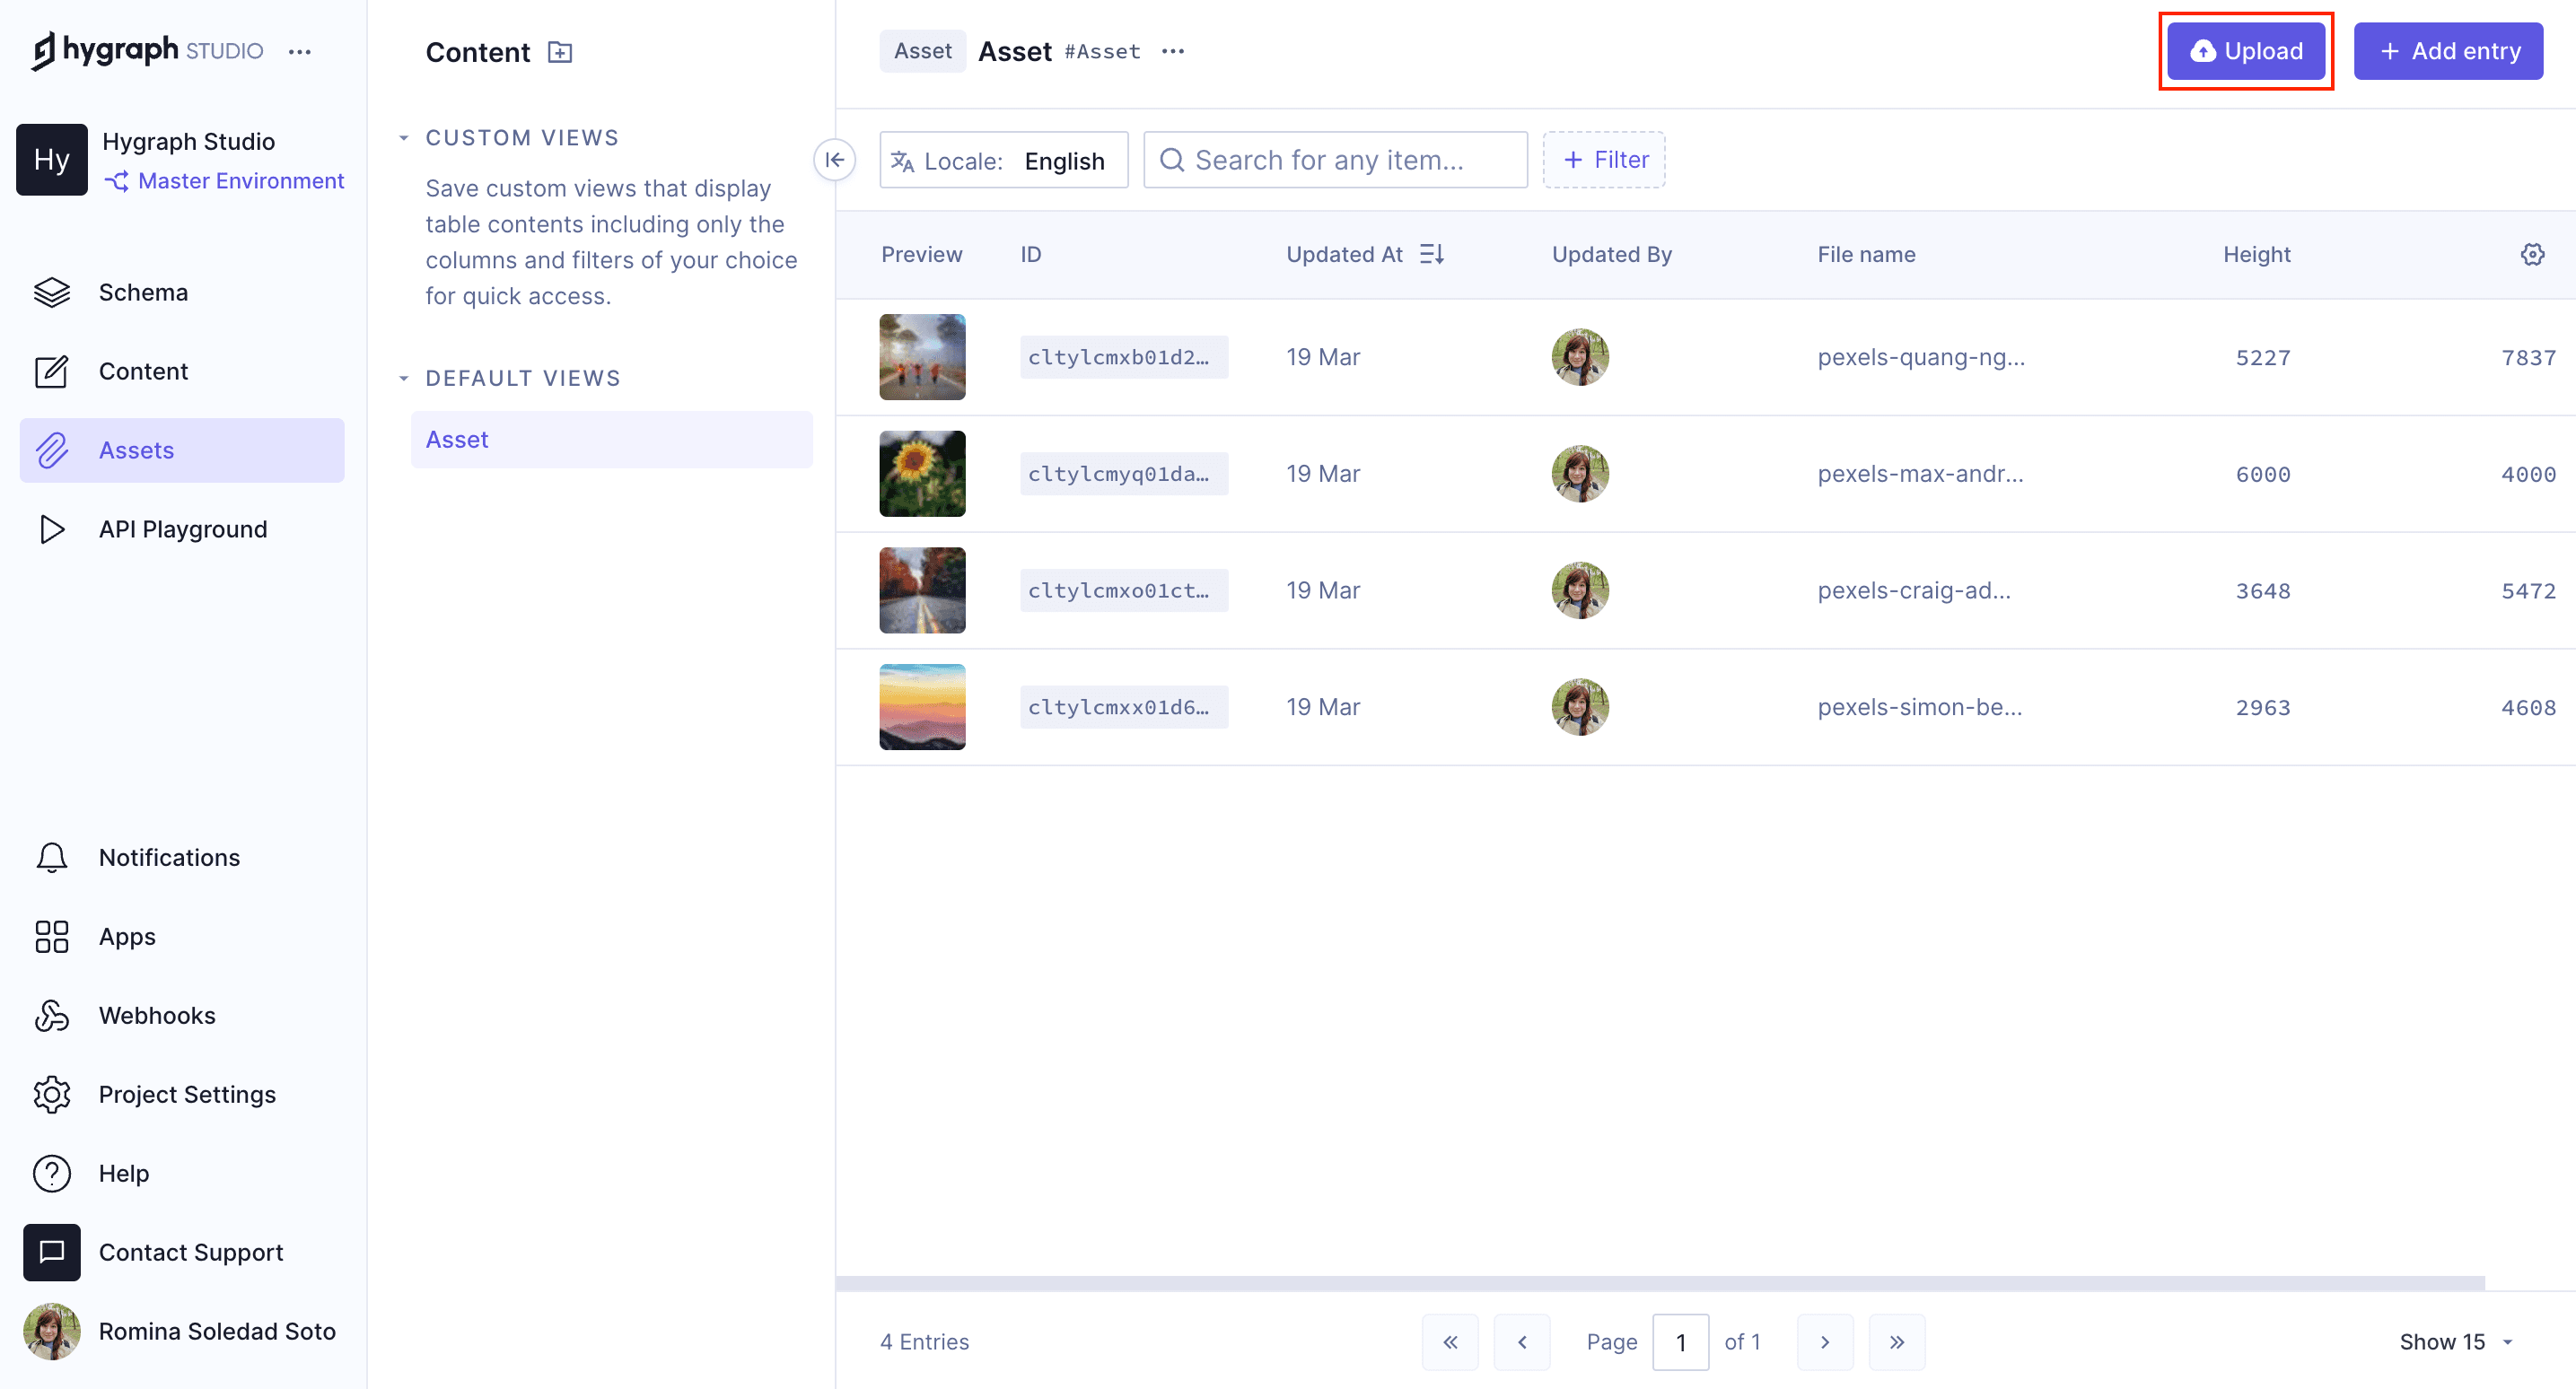Image resolution: width=2576 pixels, height=1389 pixels.
Task: Click the Upload button
Action: click(2245, 51)
